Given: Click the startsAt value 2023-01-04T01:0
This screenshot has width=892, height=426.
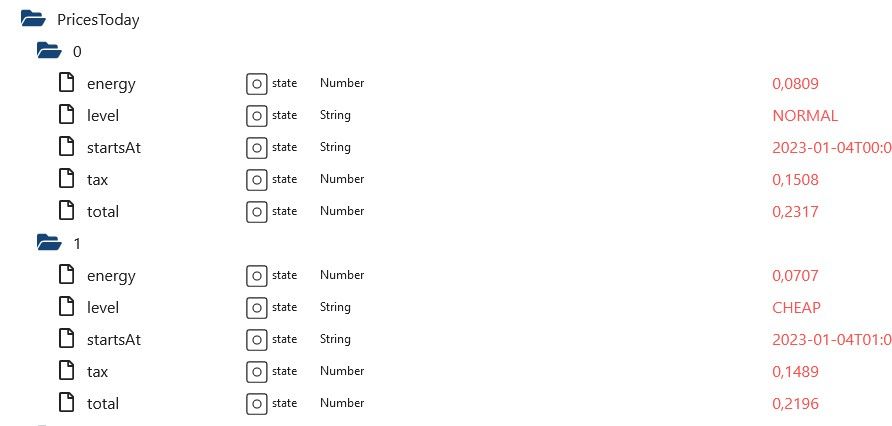Looking at the screenshot, I should click(831, 339).
